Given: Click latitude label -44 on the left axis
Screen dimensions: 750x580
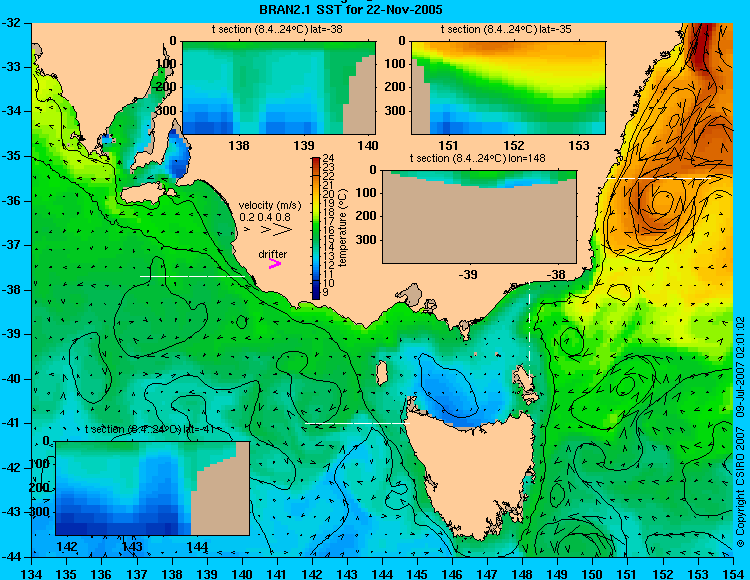Looking at the screenshot, I should (x=11, y=557).
